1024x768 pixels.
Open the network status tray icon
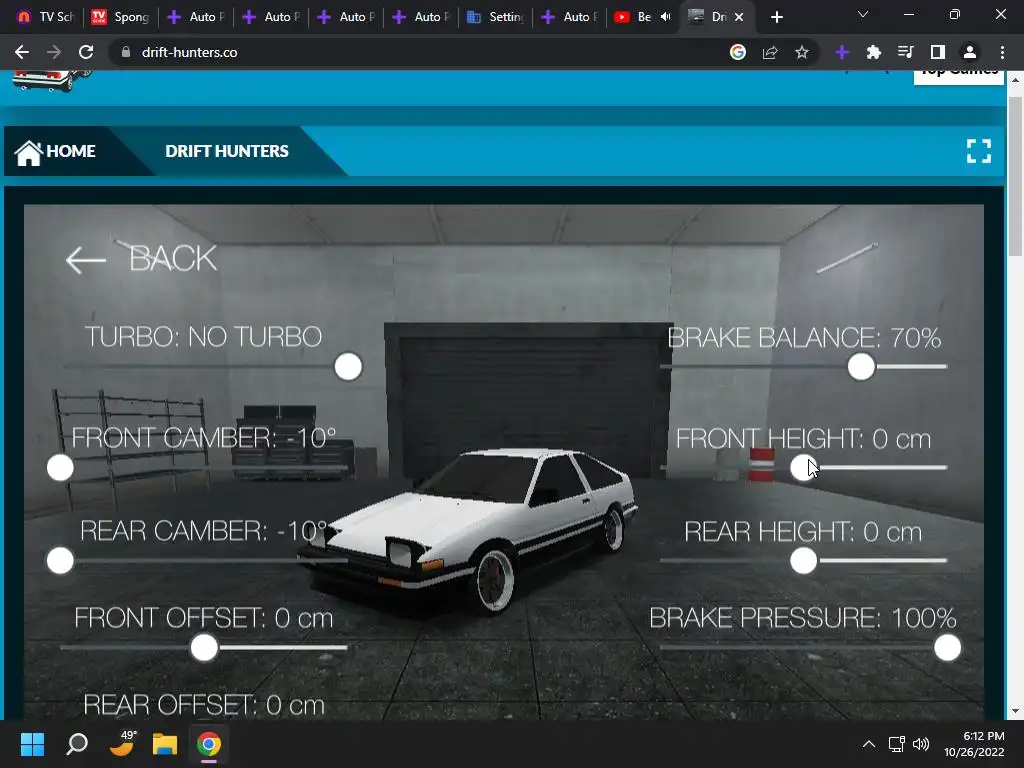pos(896,744)
